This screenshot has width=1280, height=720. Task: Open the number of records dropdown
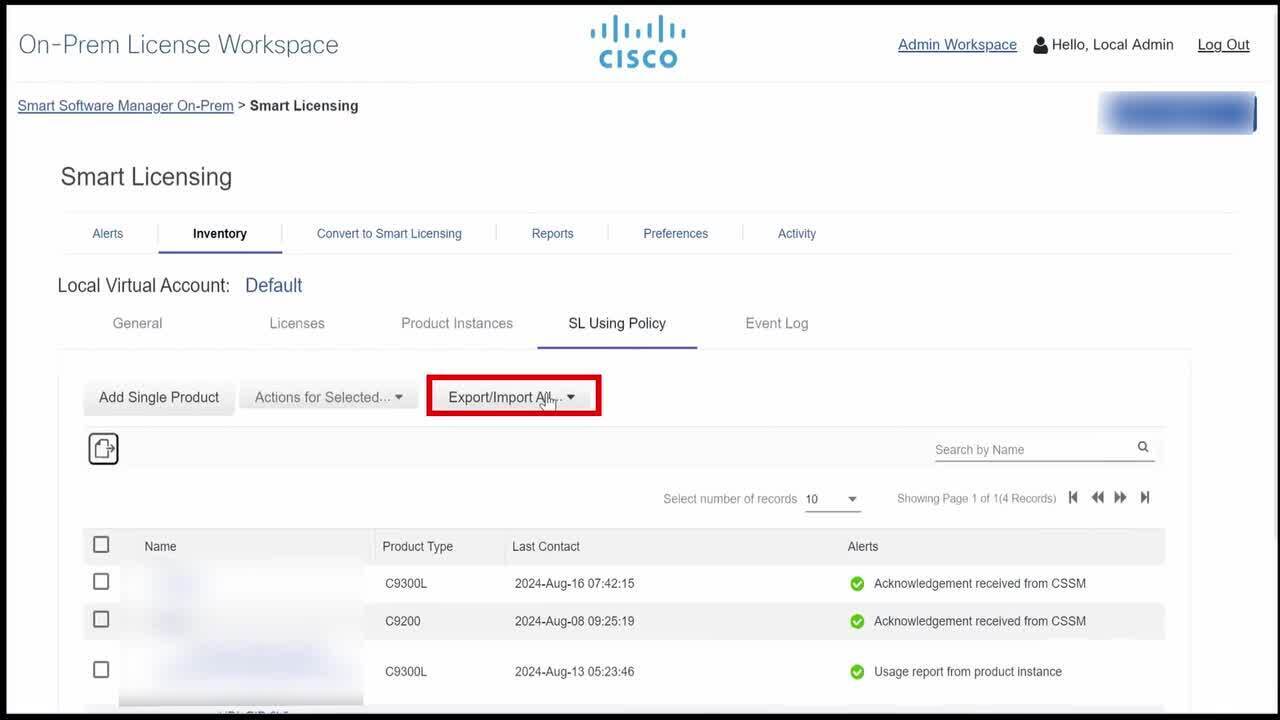point(833,499)
